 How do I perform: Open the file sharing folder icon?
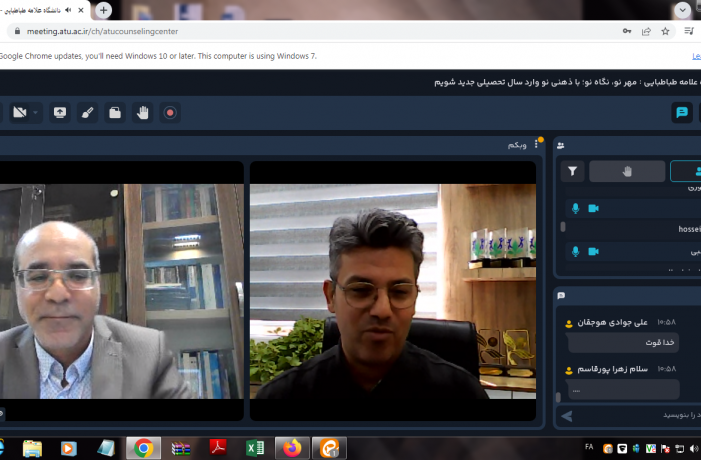(115, 112)
